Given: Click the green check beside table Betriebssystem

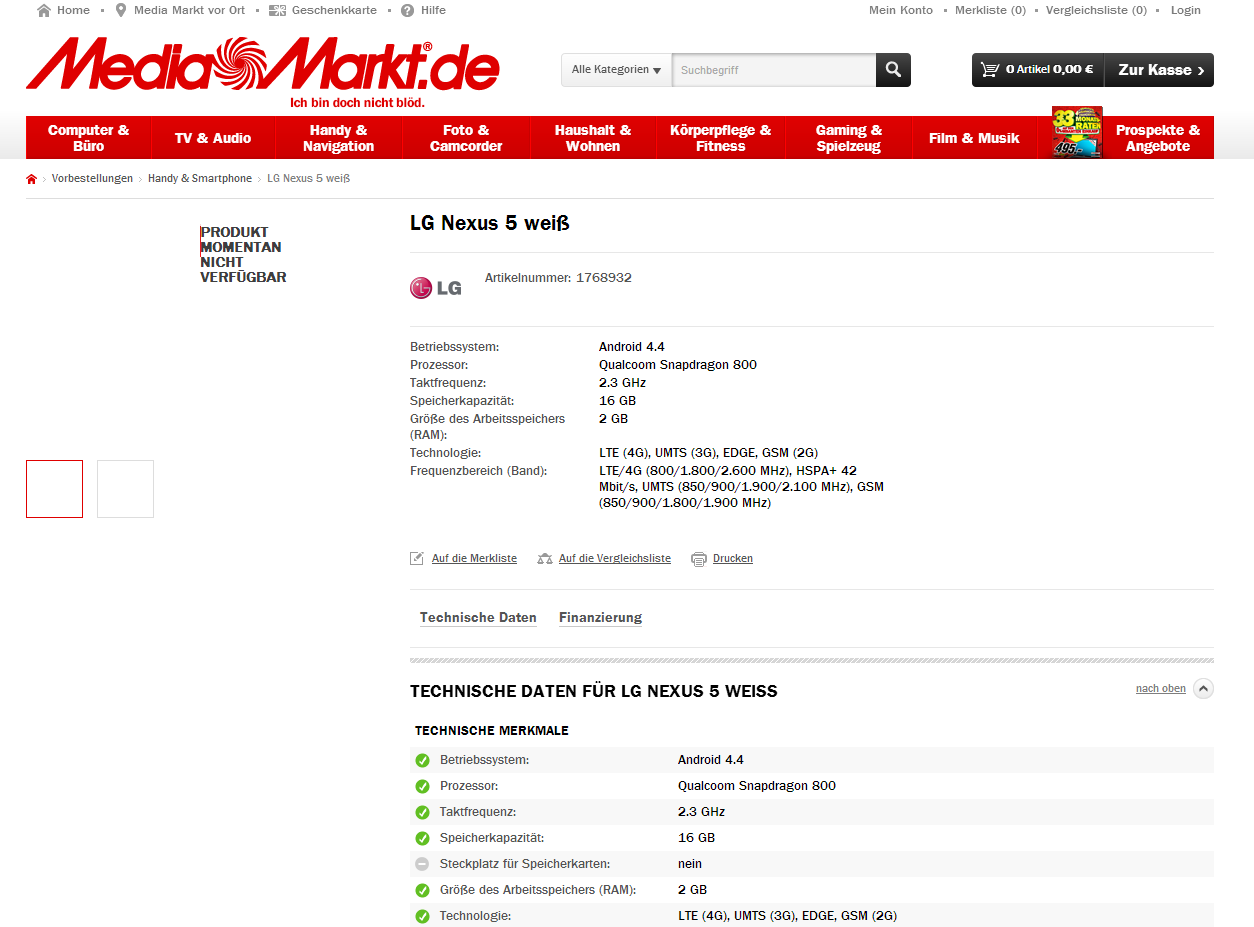Looking at the screenshot, I should coord(422,760).
